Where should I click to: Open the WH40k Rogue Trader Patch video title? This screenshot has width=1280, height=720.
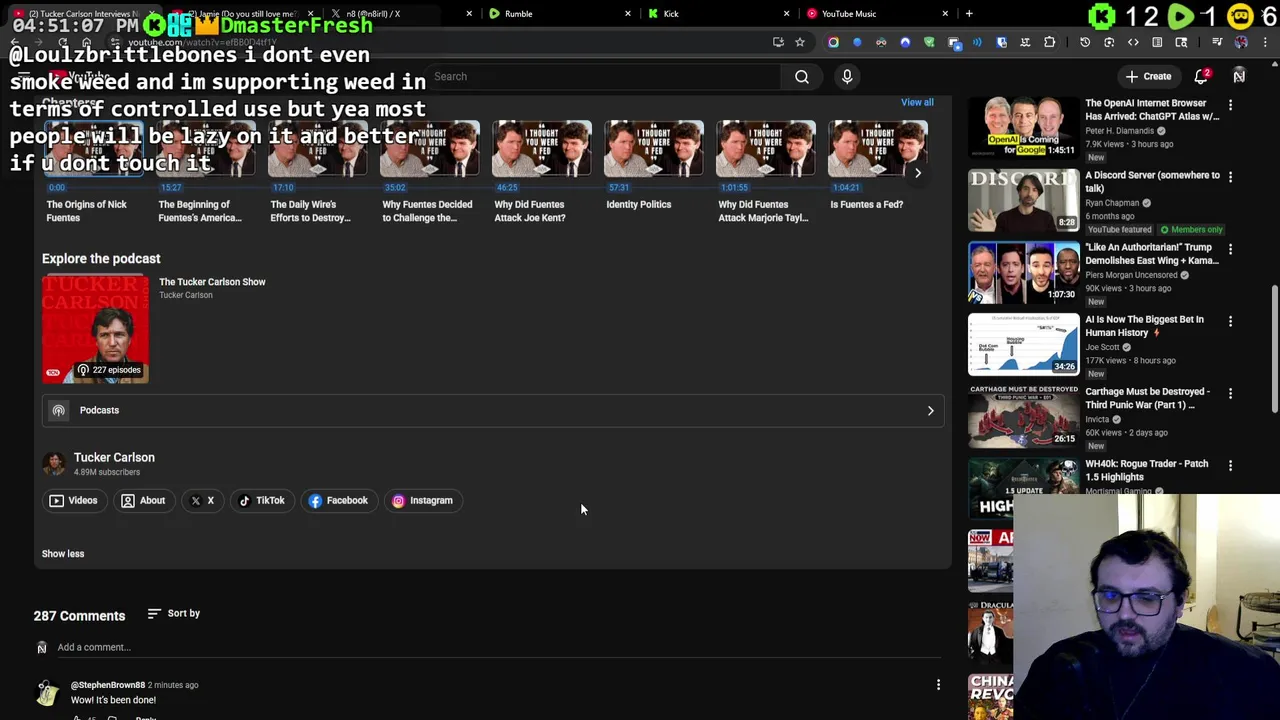tap(1146, 470)
